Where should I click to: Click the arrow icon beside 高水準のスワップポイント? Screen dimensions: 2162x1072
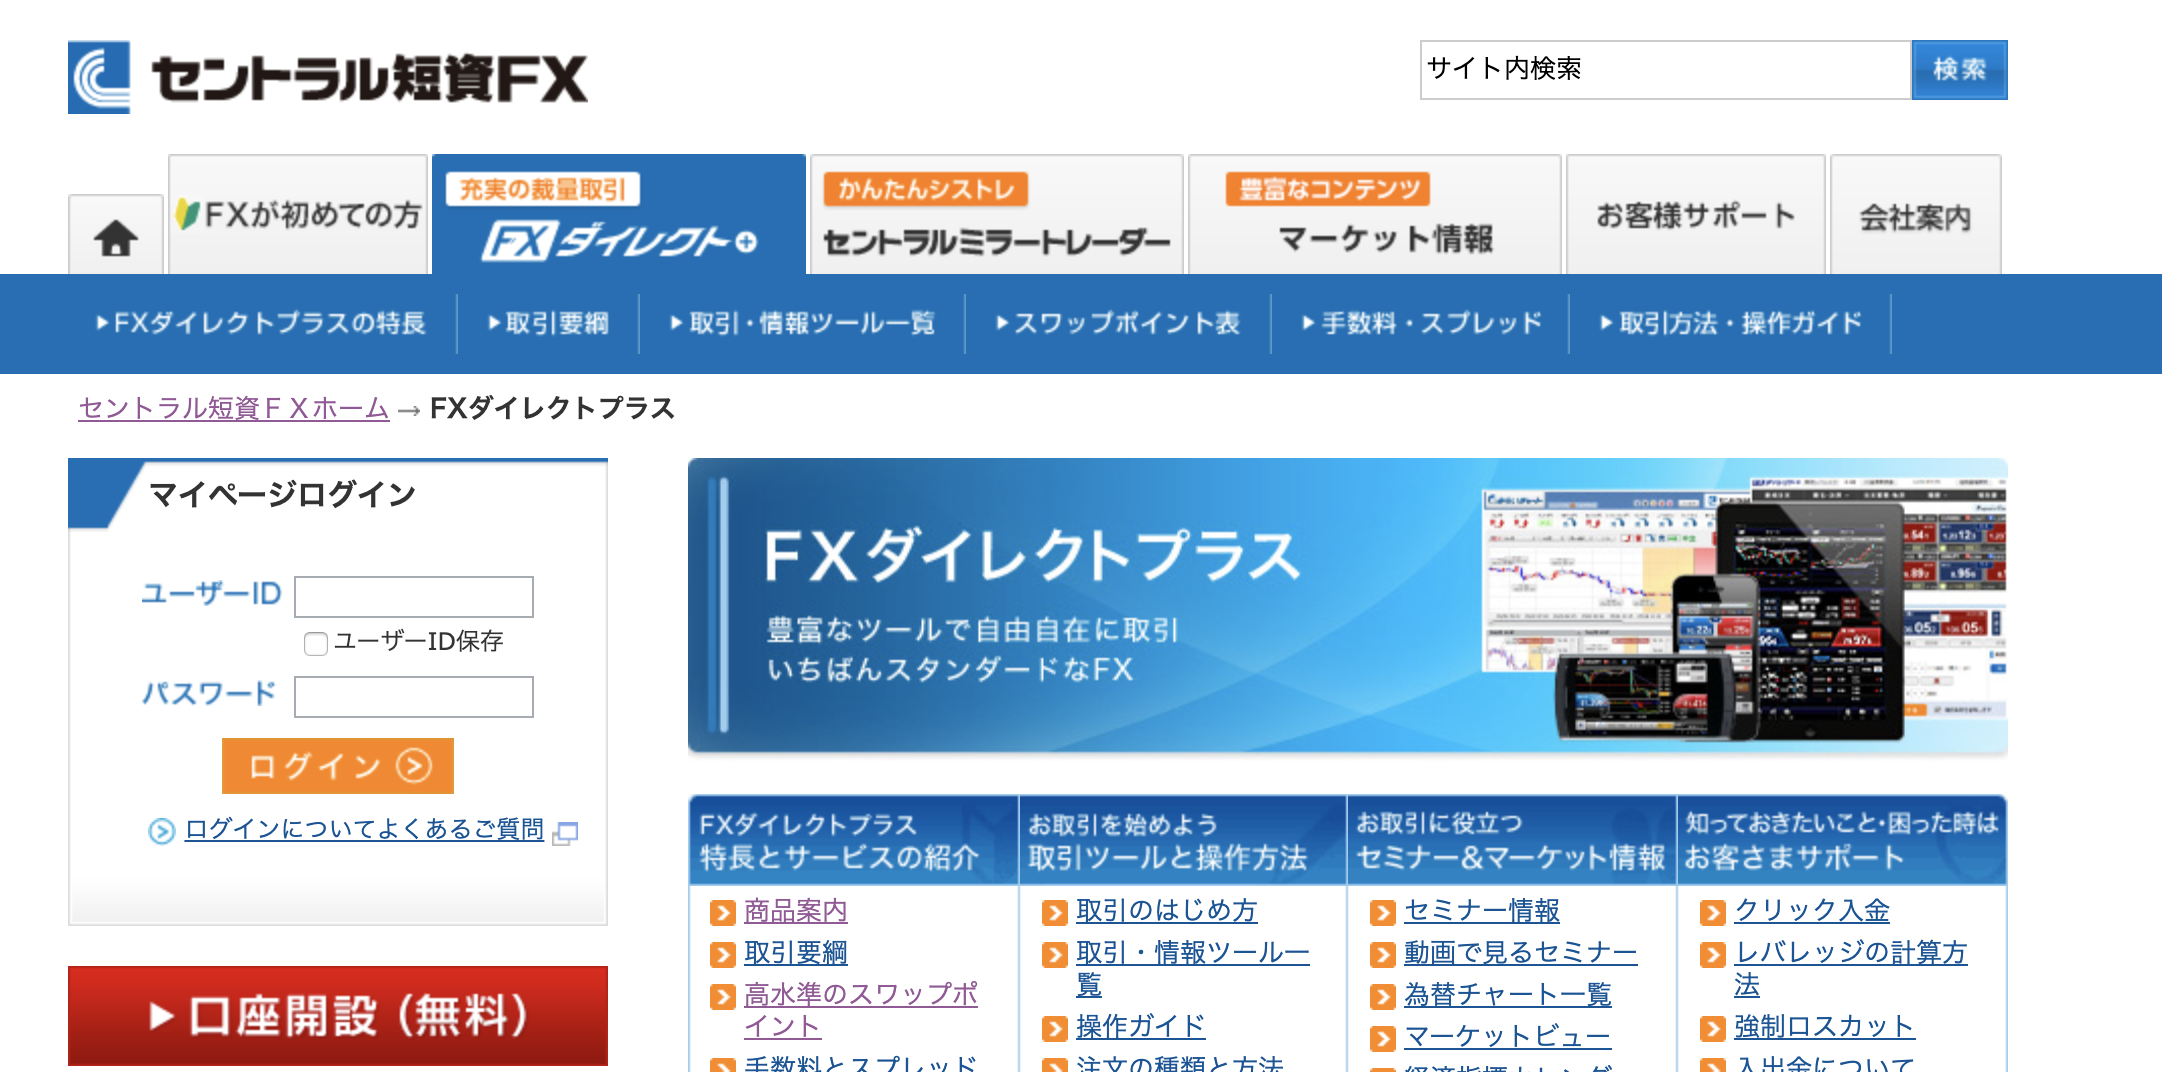pyautogui.click(x=722, y=996)
